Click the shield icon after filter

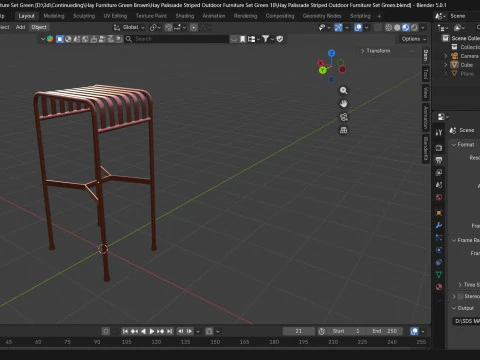point(280,39)
